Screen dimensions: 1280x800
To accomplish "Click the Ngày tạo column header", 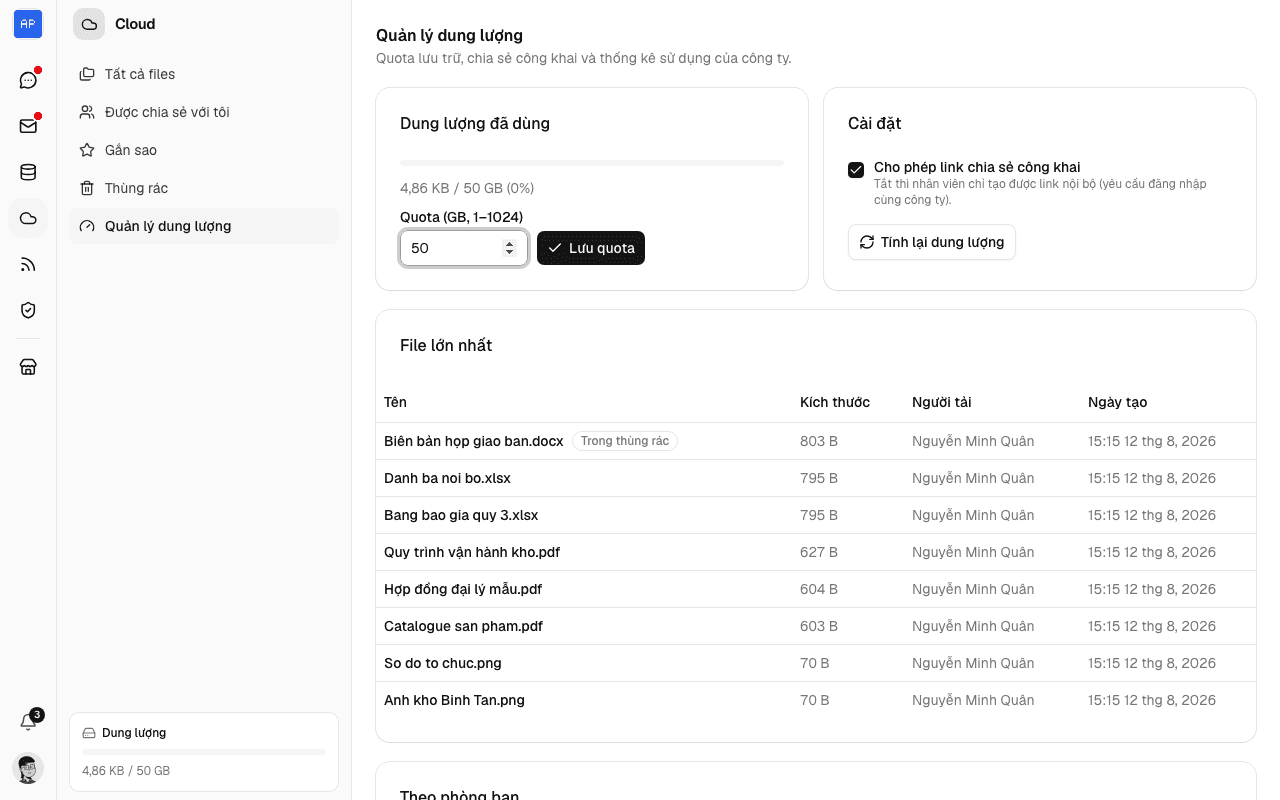I will 1118,402.
